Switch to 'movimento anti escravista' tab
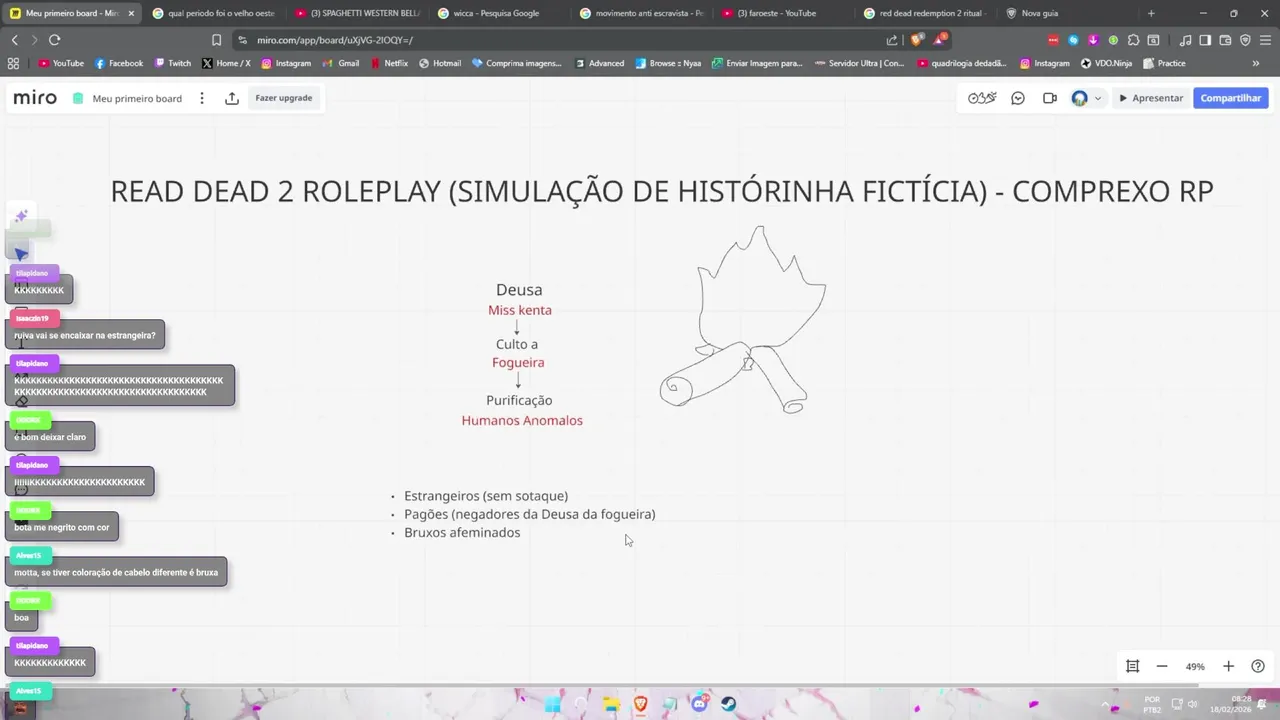 [x=642, y=13]
